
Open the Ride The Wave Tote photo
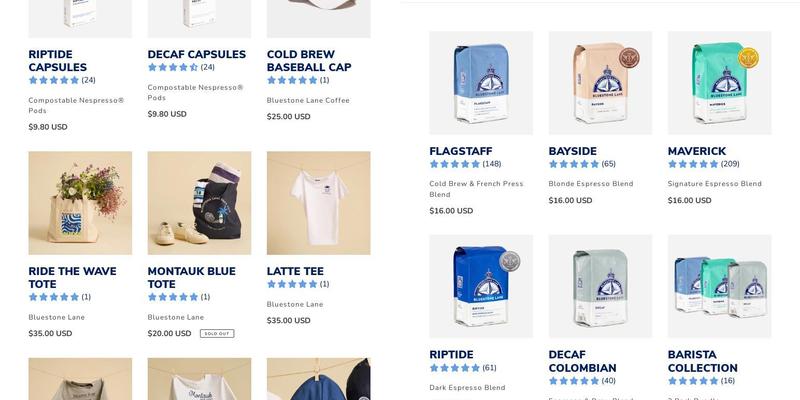(80, 203)
